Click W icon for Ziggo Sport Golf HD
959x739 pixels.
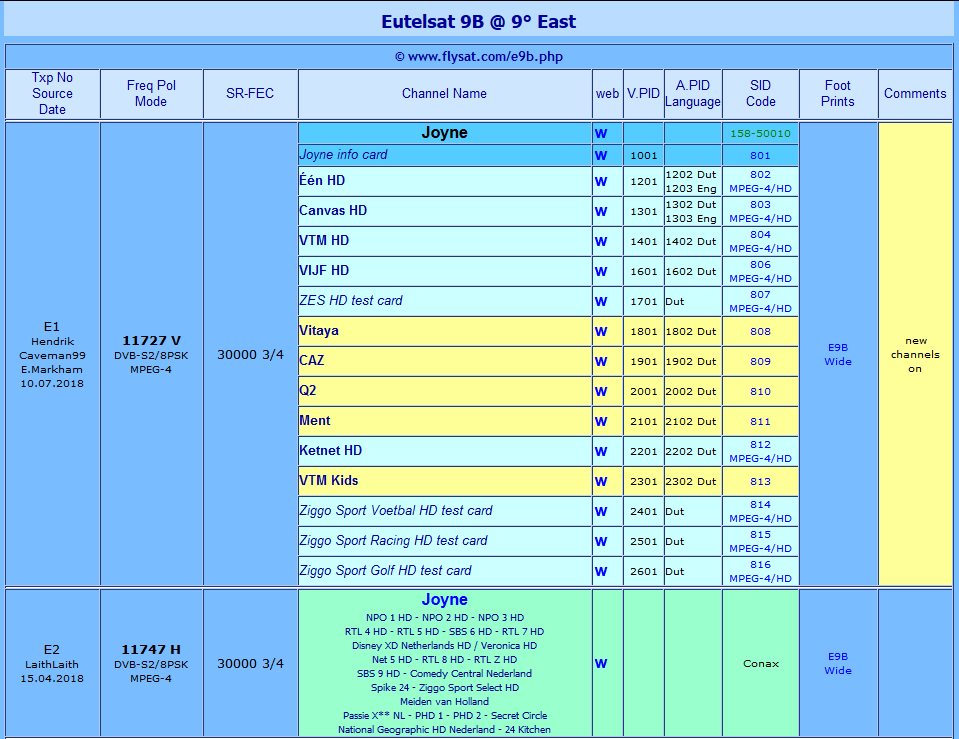click(x=601, y=571)
